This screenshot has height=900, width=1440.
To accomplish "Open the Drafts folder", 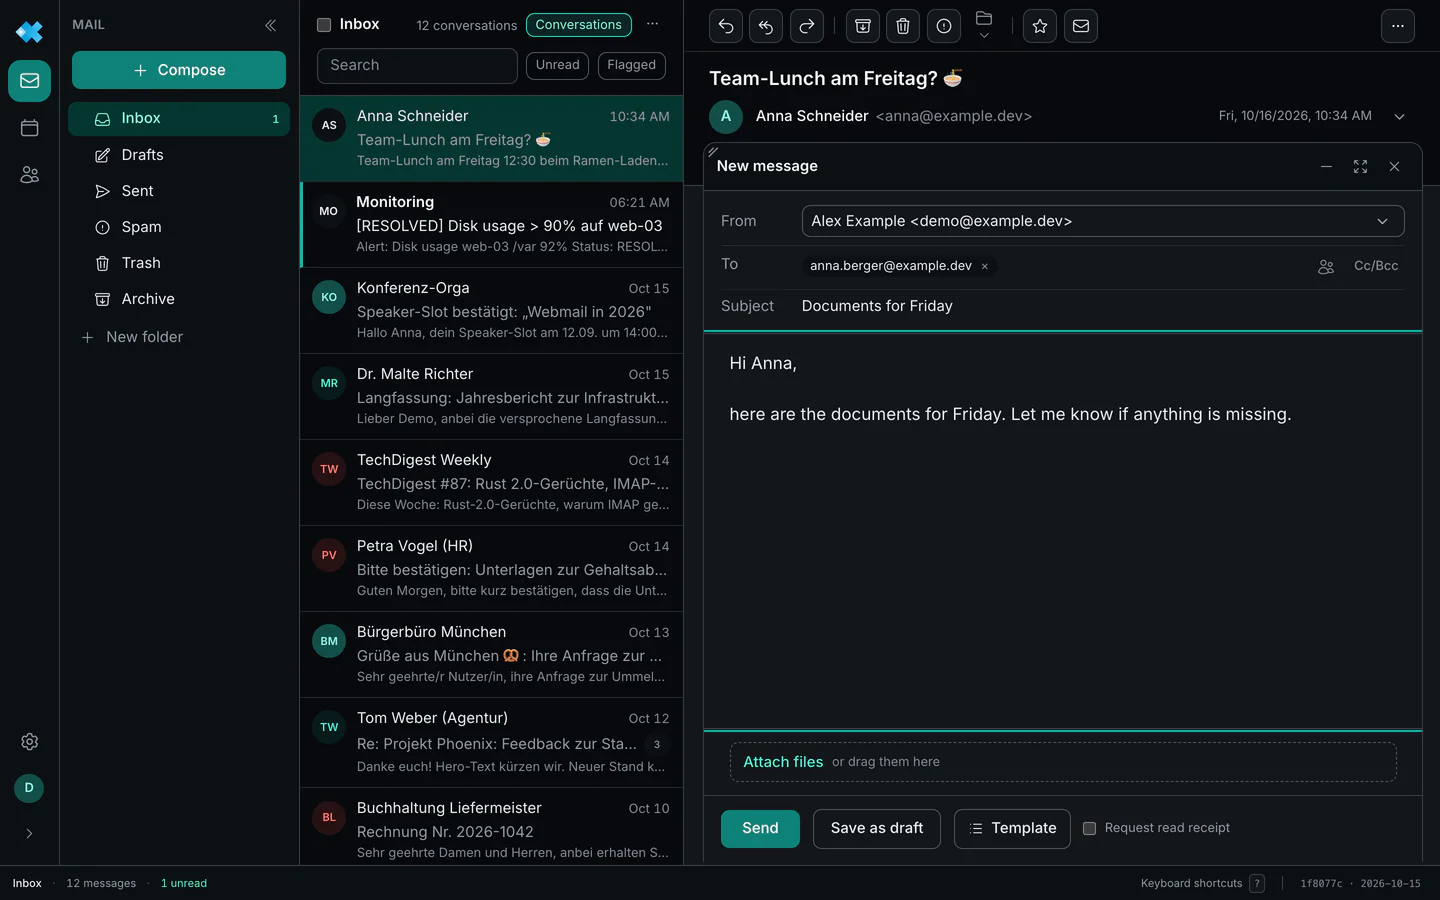I will tap(179, 155).
